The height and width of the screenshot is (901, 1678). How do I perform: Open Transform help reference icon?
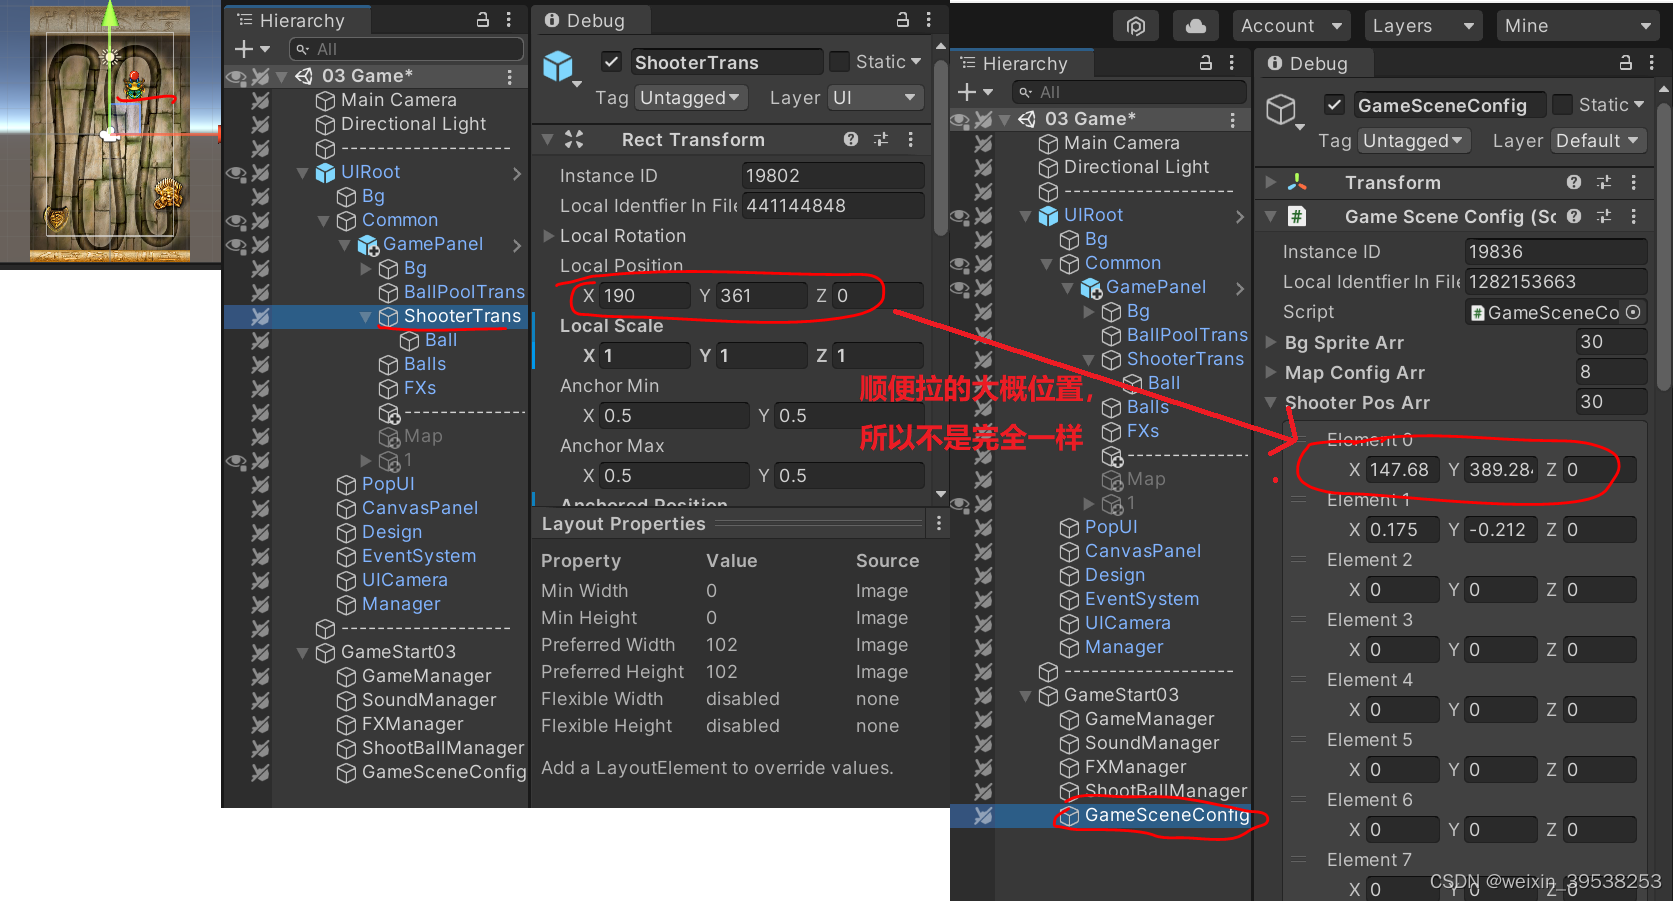[x=1574, y=182]
